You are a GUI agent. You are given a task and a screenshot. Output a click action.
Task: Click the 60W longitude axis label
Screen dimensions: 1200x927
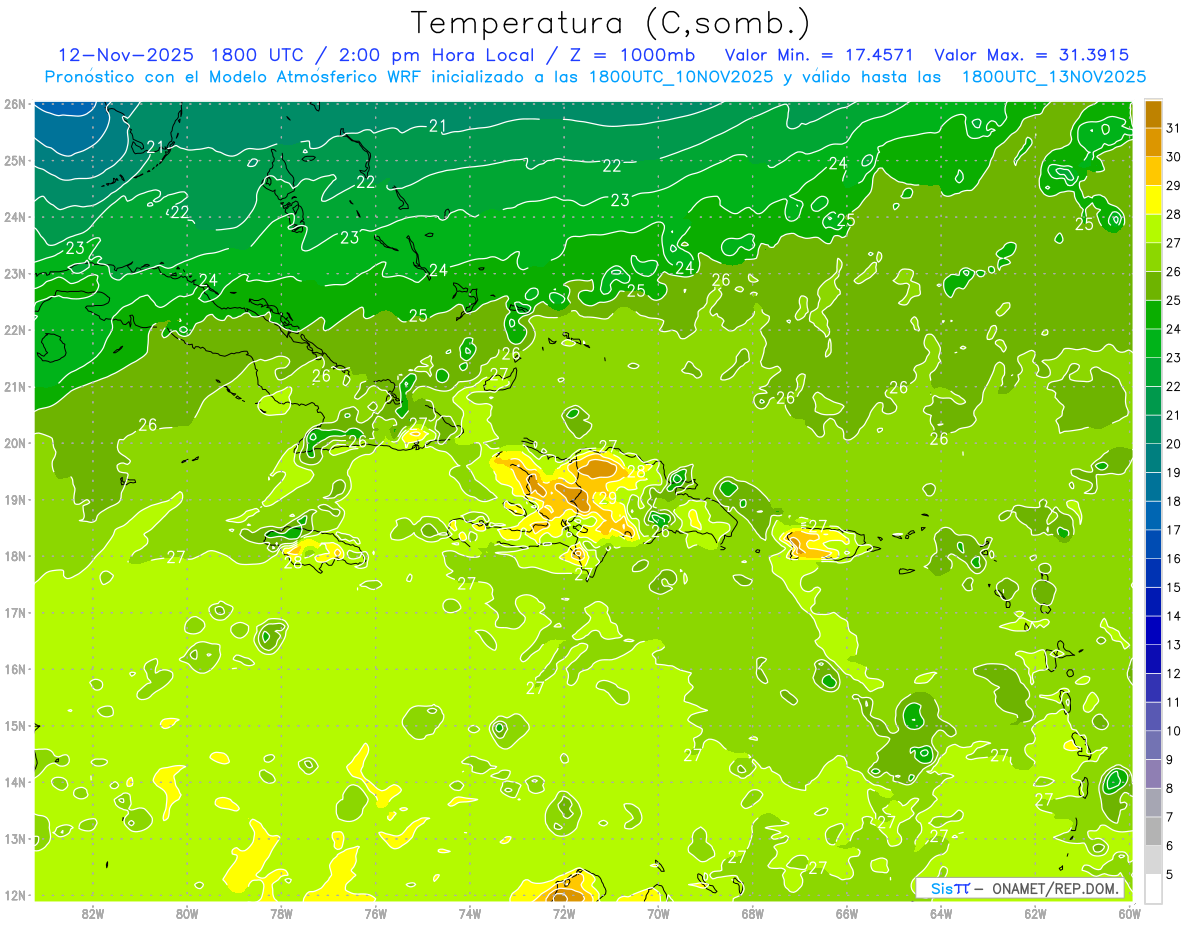click(1129, 913)
